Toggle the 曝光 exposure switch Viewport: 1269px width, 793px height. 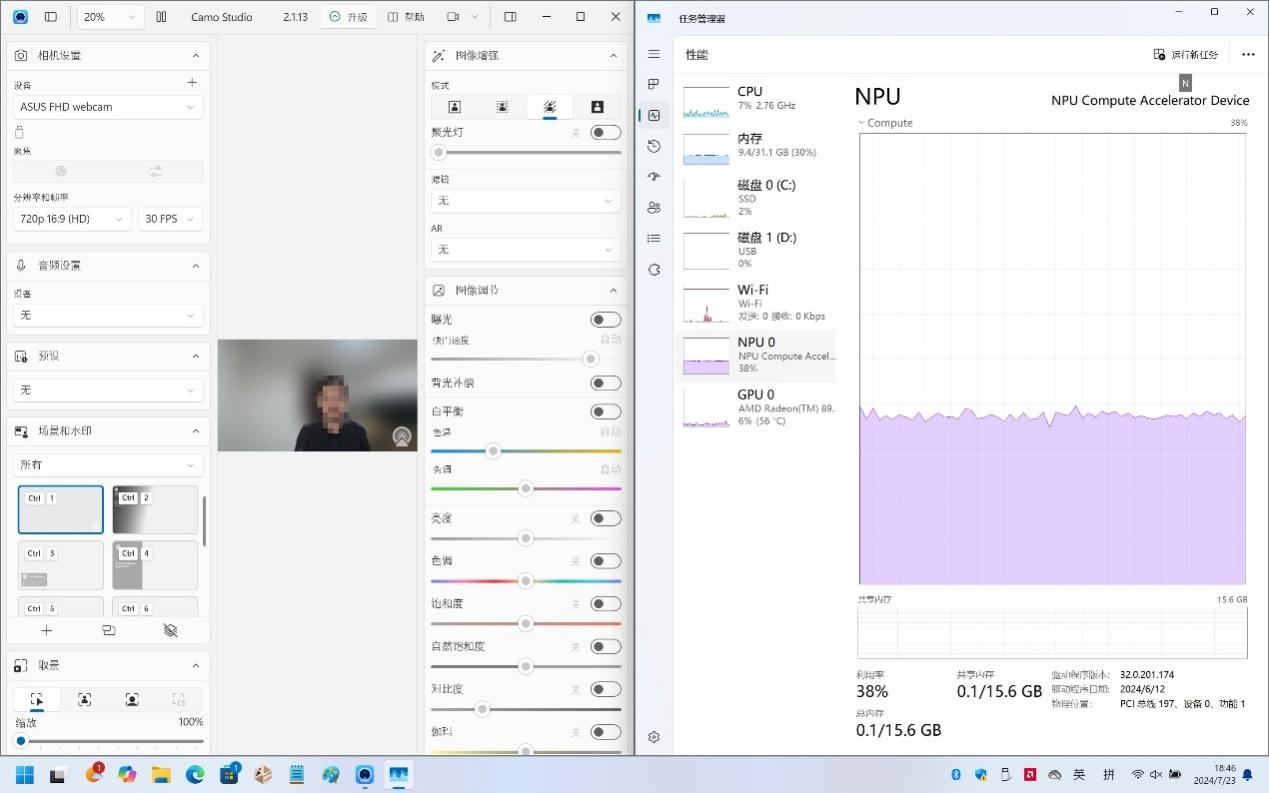click(605, 320)
